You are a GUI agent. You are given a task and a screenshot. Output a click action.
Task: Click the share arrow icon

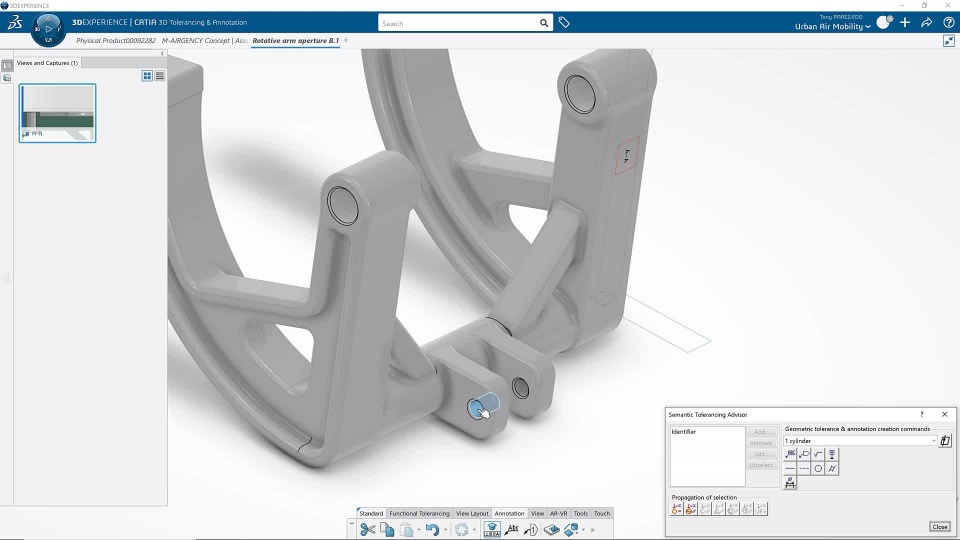pyautogui.click(x=926, y=23)
